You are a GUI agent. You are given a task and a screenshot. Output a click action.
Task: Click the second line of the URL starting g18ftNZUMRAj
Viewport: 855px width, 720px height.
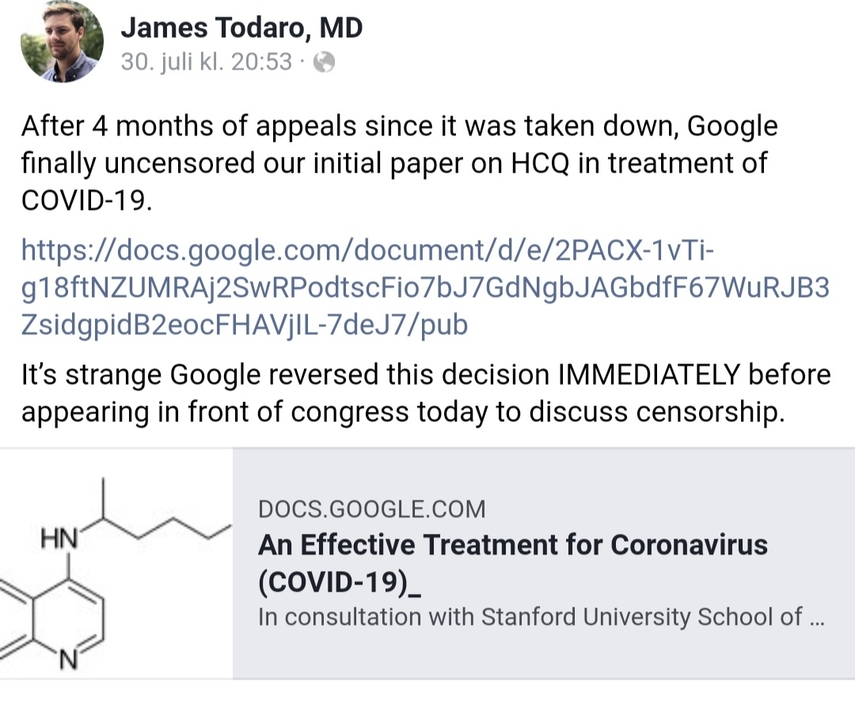tap(425, 288)
